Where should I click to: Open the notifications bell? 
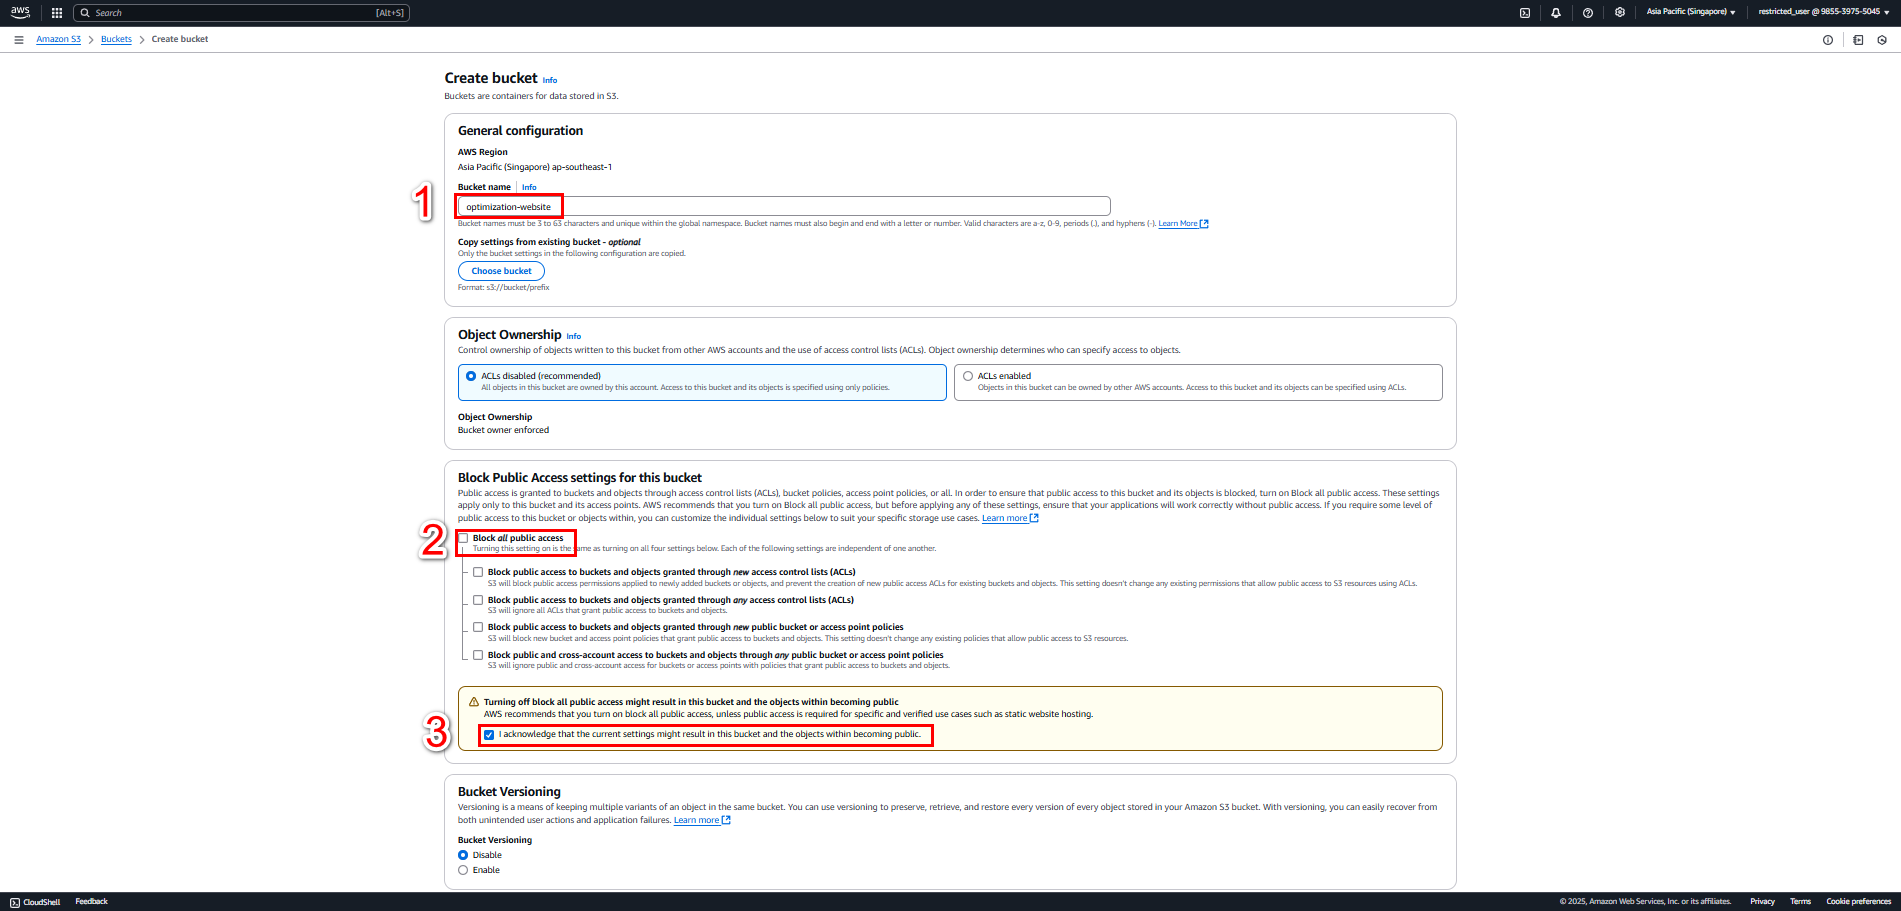click(x=1556, y=13)
